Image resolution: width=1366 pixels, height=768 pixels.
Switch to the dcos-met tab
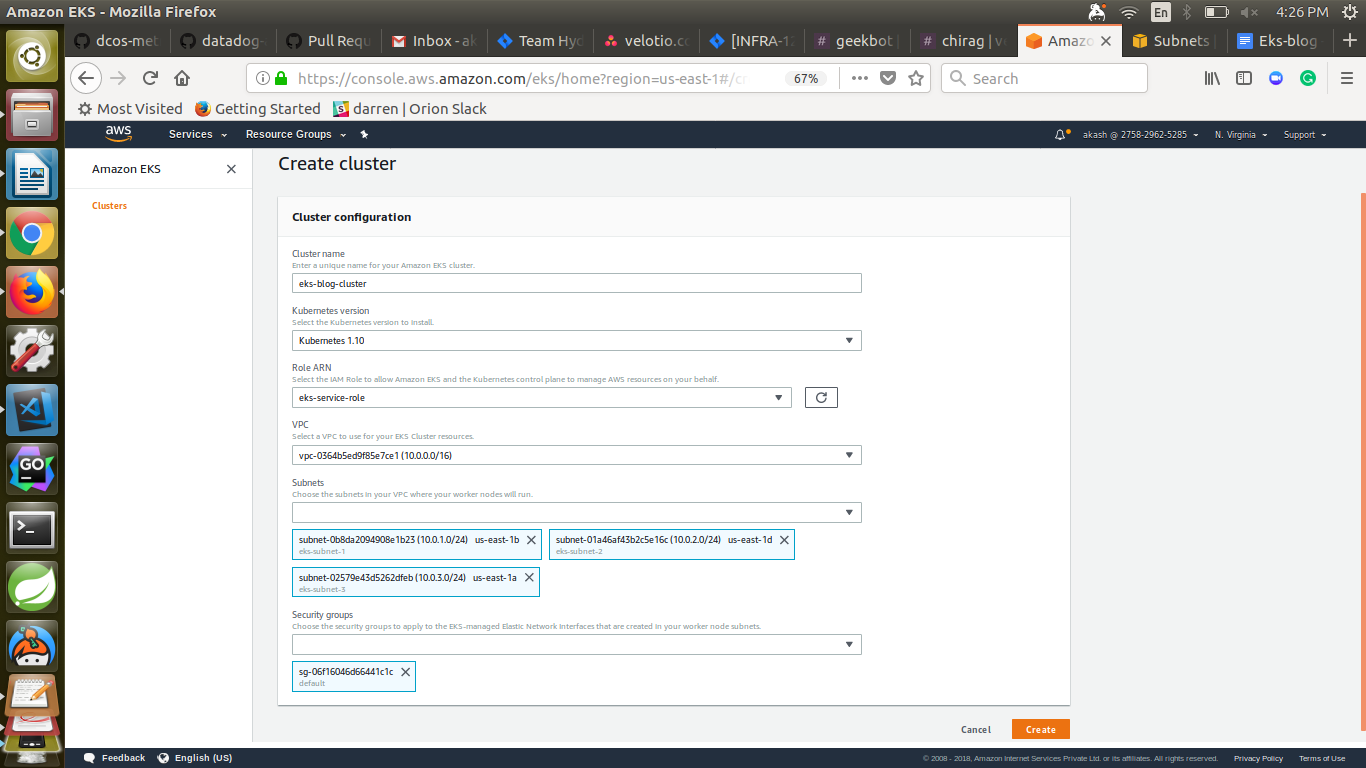click(x=117, y=41)
